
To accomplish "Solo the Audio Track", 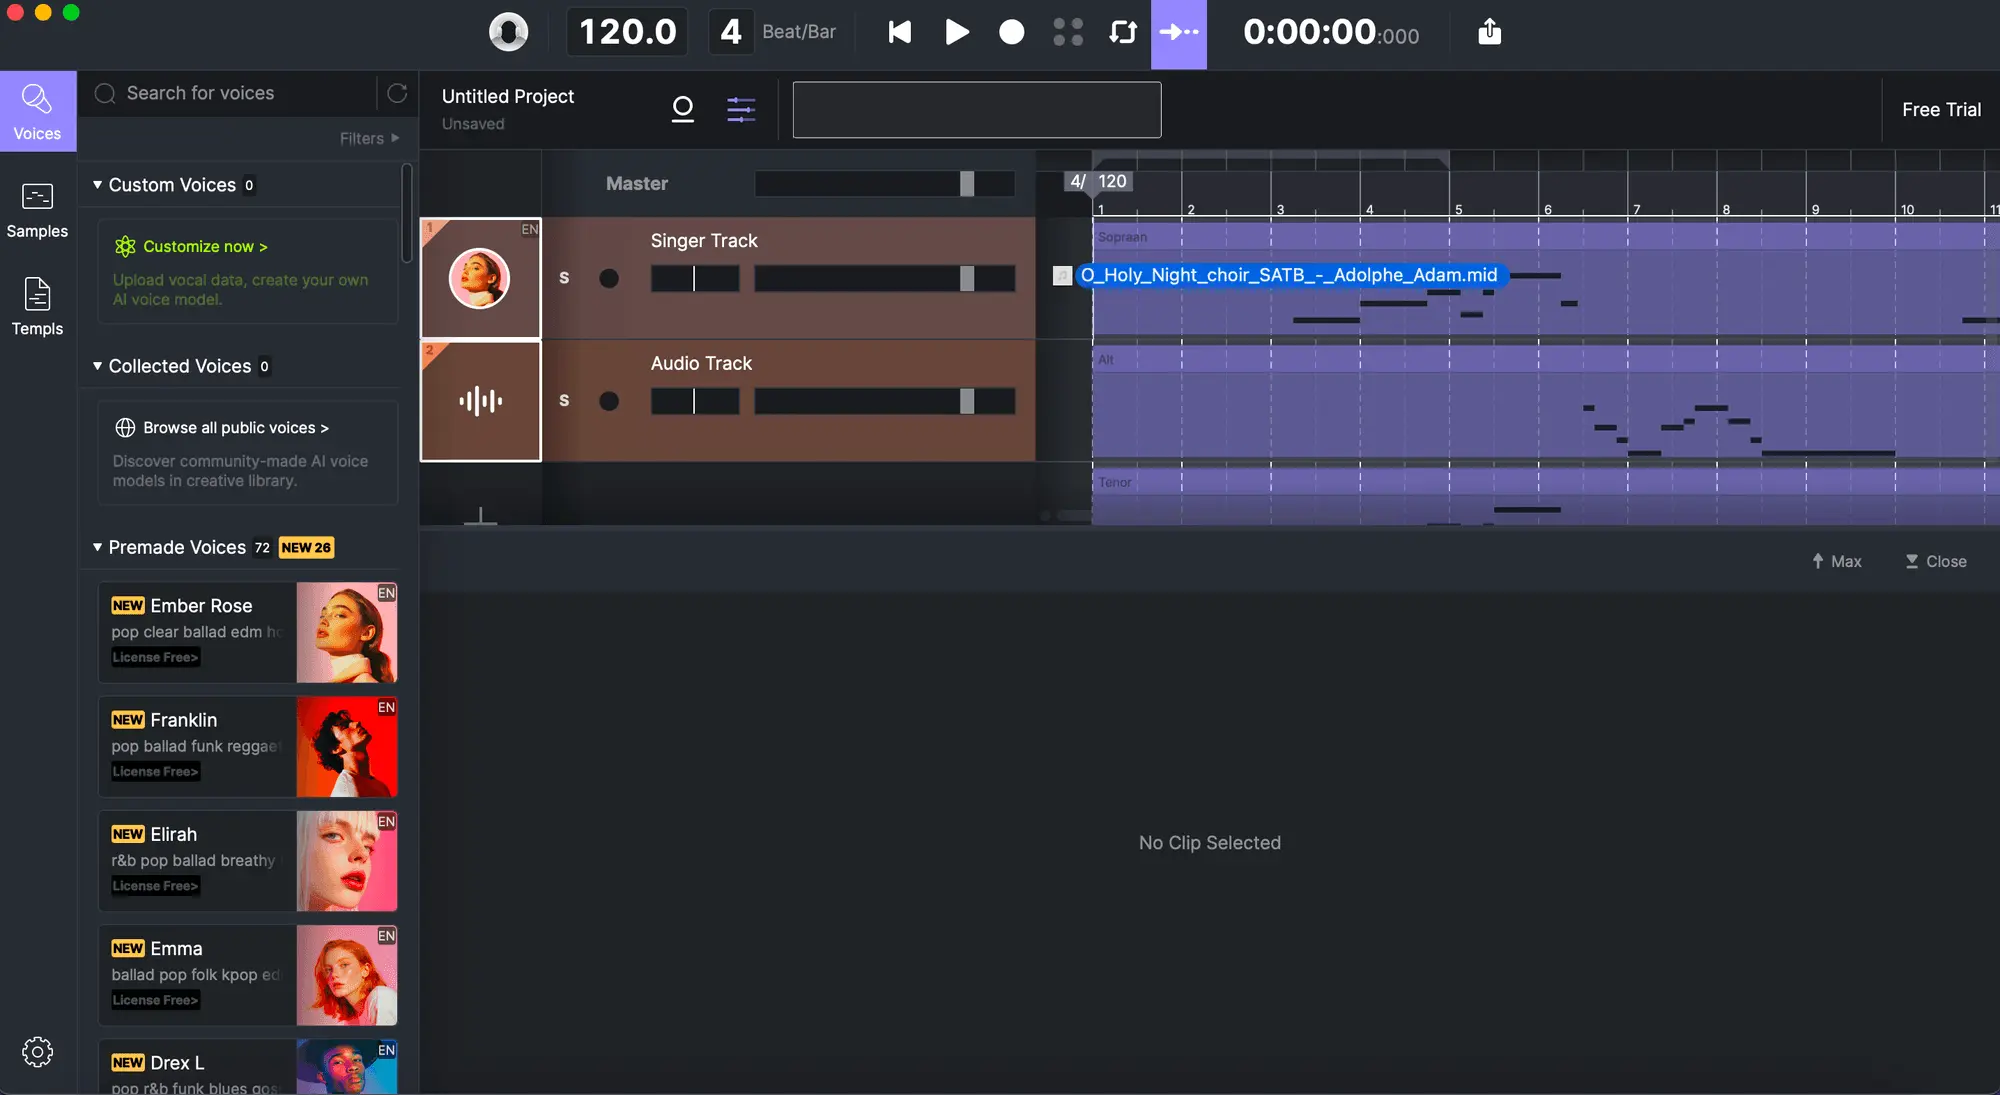I will 564,400.
